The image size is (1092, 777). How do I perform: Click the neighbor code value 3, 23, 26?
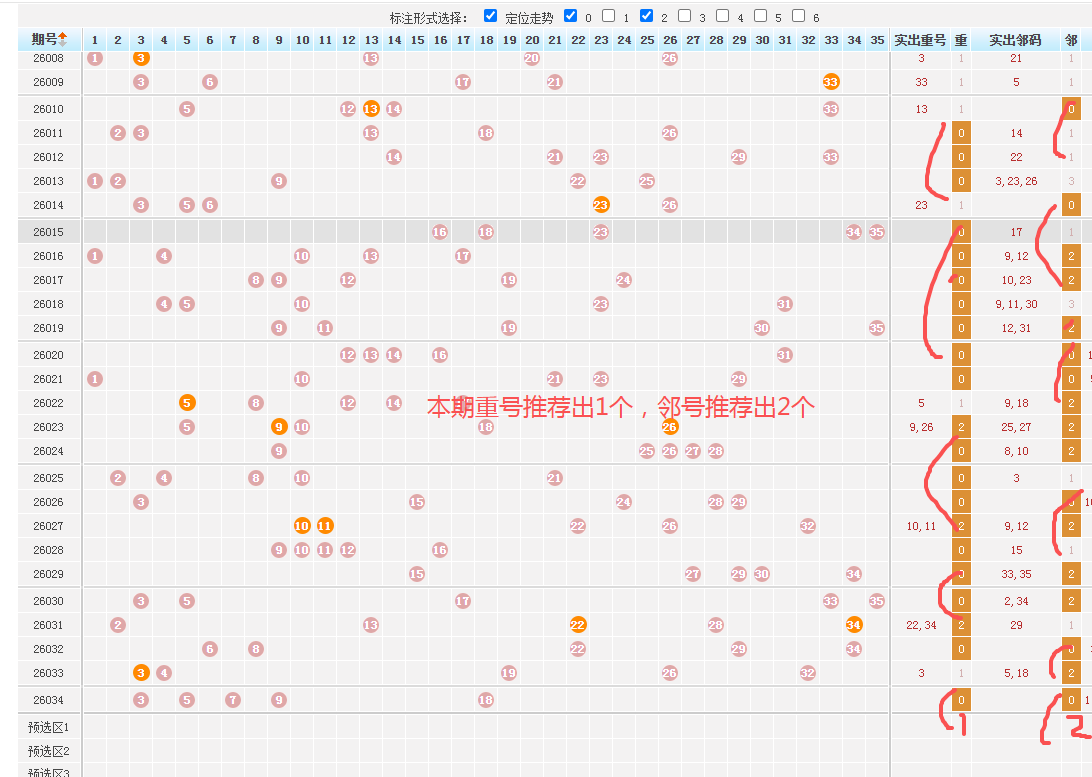tap(1016, 181)
